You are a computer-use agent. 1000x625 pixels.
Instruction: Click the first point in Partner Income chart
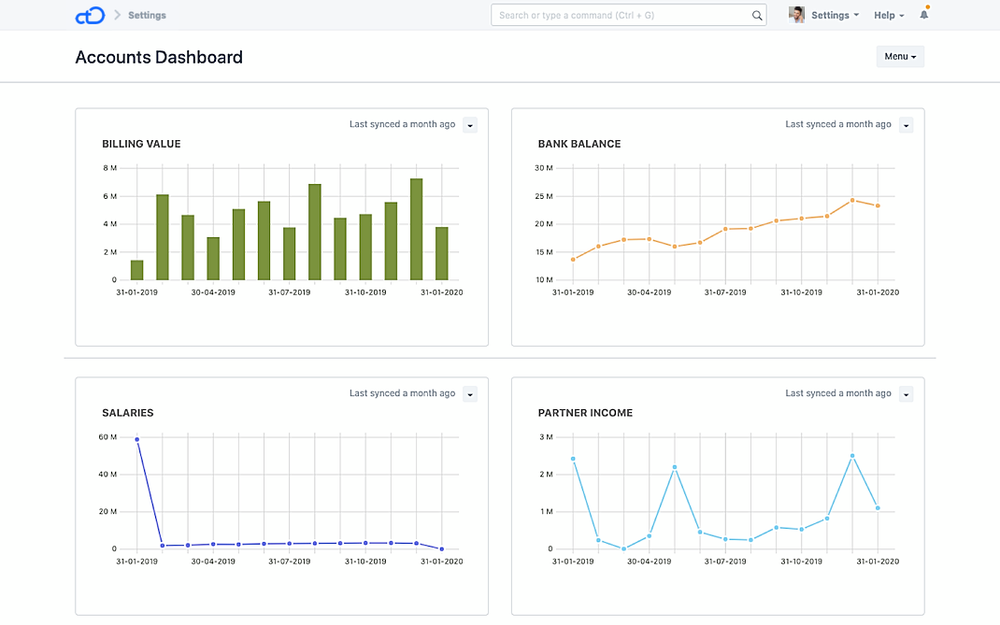[573, 459]
